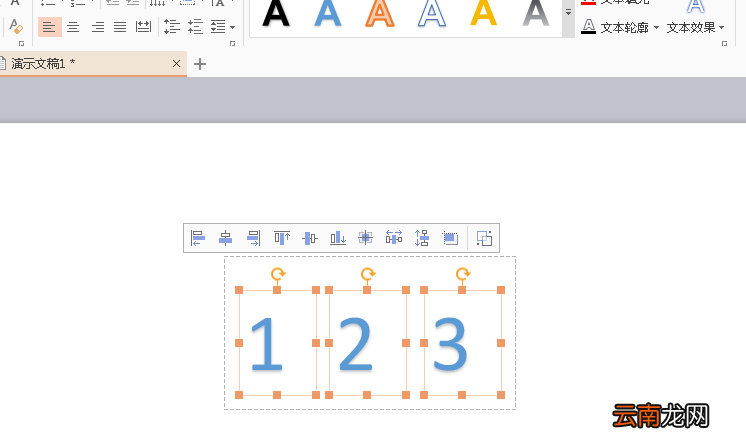Align selected objects to the left
746x444 pixels.
197,238
